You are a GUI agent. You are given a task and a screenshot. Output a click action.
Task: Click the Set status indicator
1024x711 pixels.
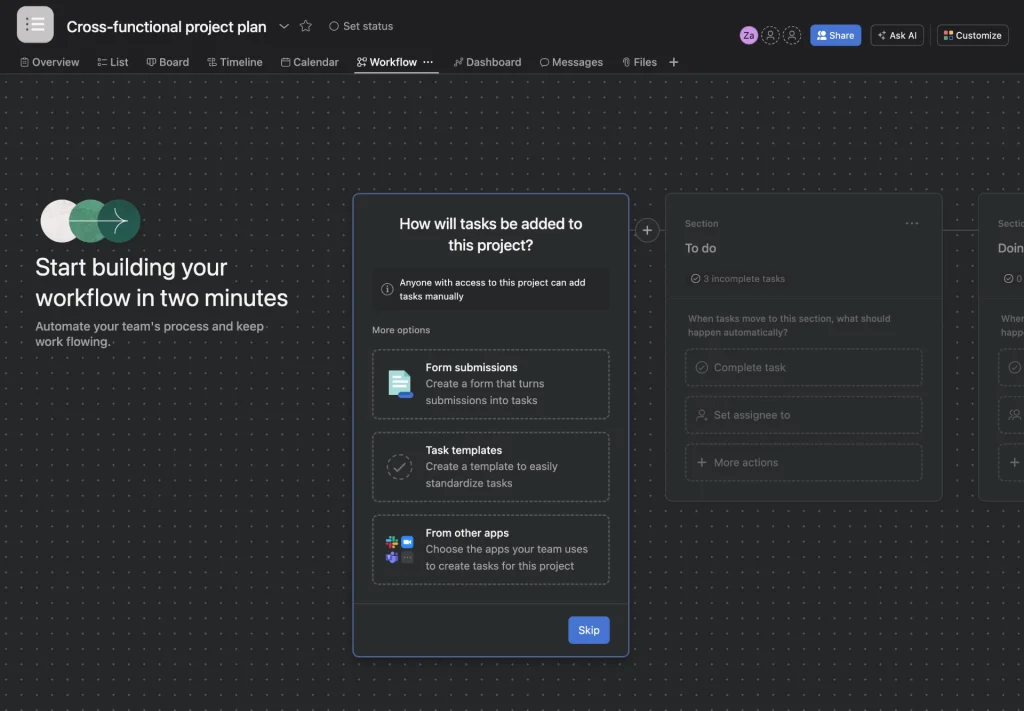coord(361,26)
